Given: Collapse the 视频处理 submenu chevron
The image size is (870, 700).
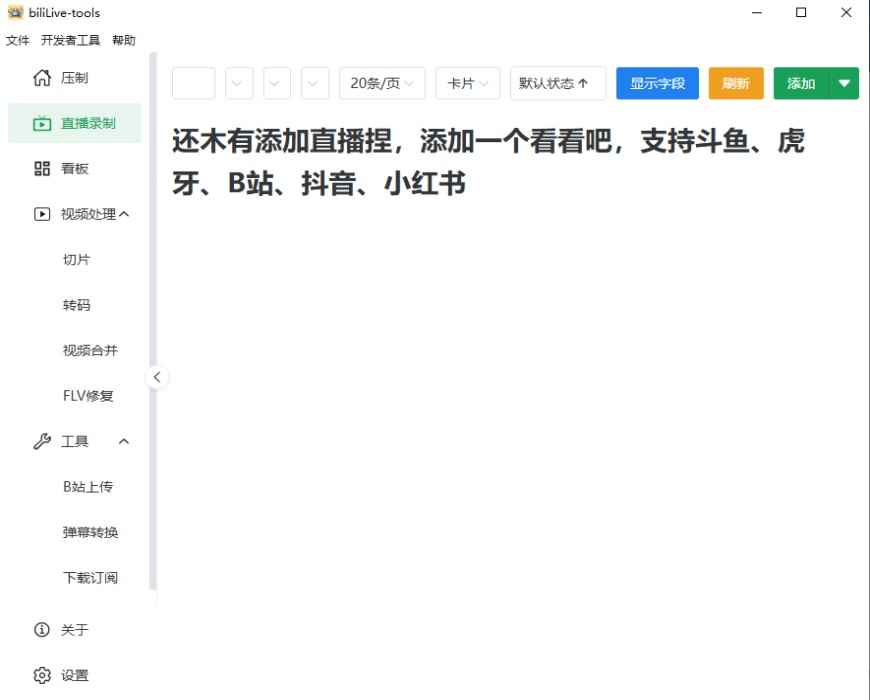Looking at the screenshot, I should coord(124,214).
